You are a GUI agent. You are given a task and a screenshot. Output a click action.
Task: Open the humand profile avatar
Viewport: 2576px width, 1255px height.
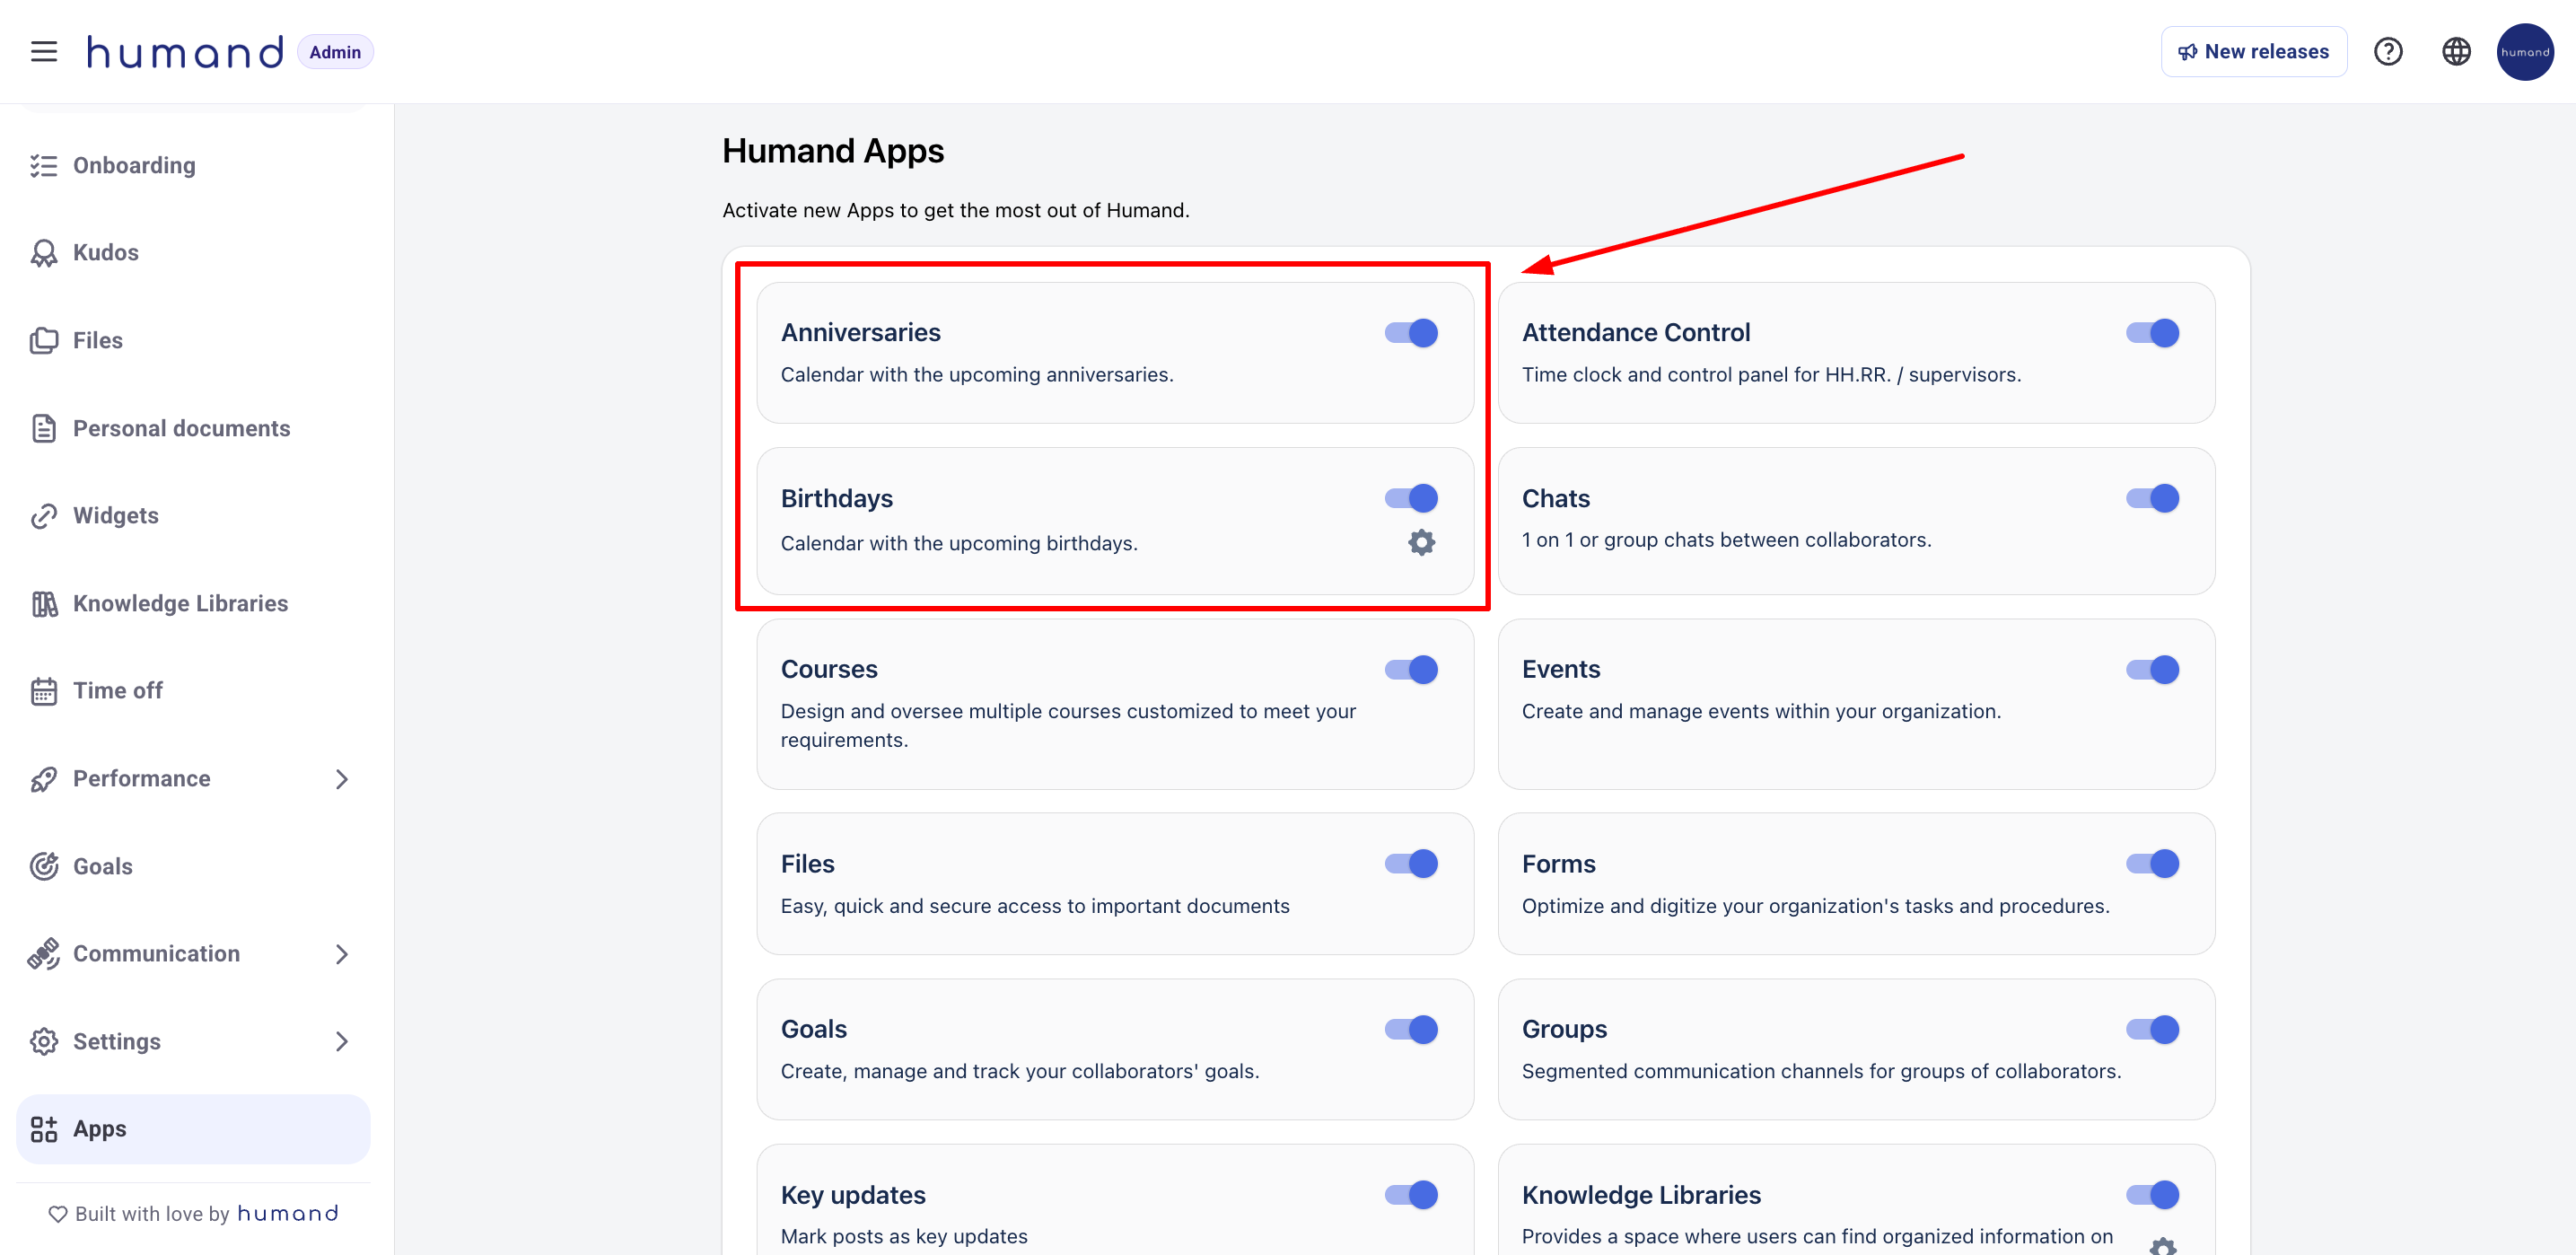2524,51
